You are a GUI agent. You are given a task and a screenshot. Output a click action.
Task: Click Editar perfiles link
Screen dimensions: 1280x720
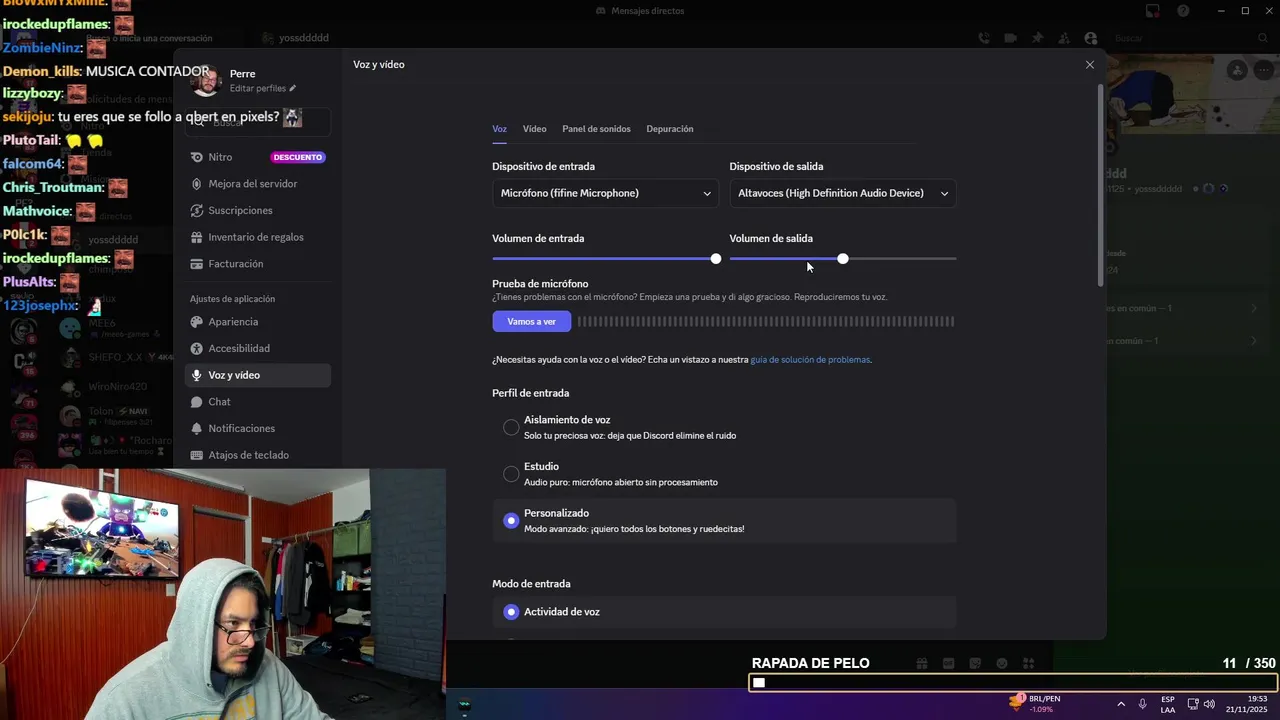click(x=263, y=89)
